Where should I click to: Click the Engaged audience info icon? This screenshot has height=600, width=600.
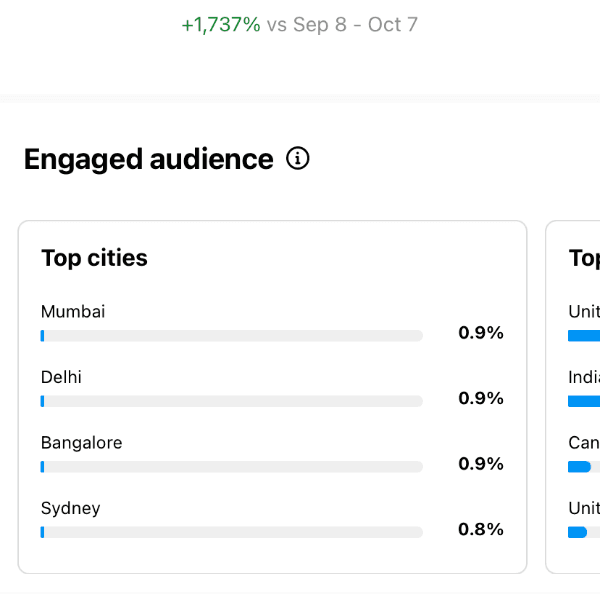298,159
